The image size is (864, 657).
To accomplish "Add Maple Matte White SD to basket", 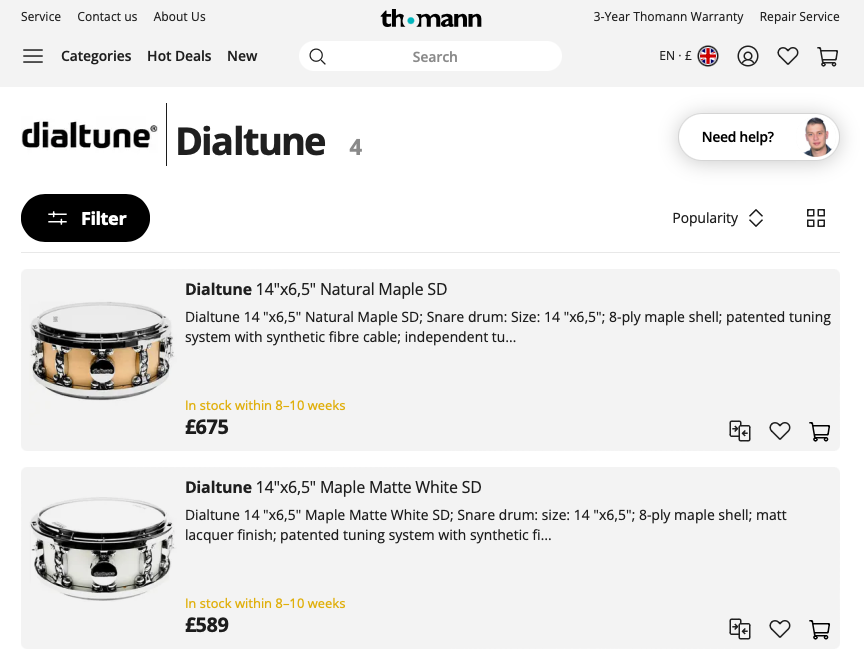I will tap(820, 629).
